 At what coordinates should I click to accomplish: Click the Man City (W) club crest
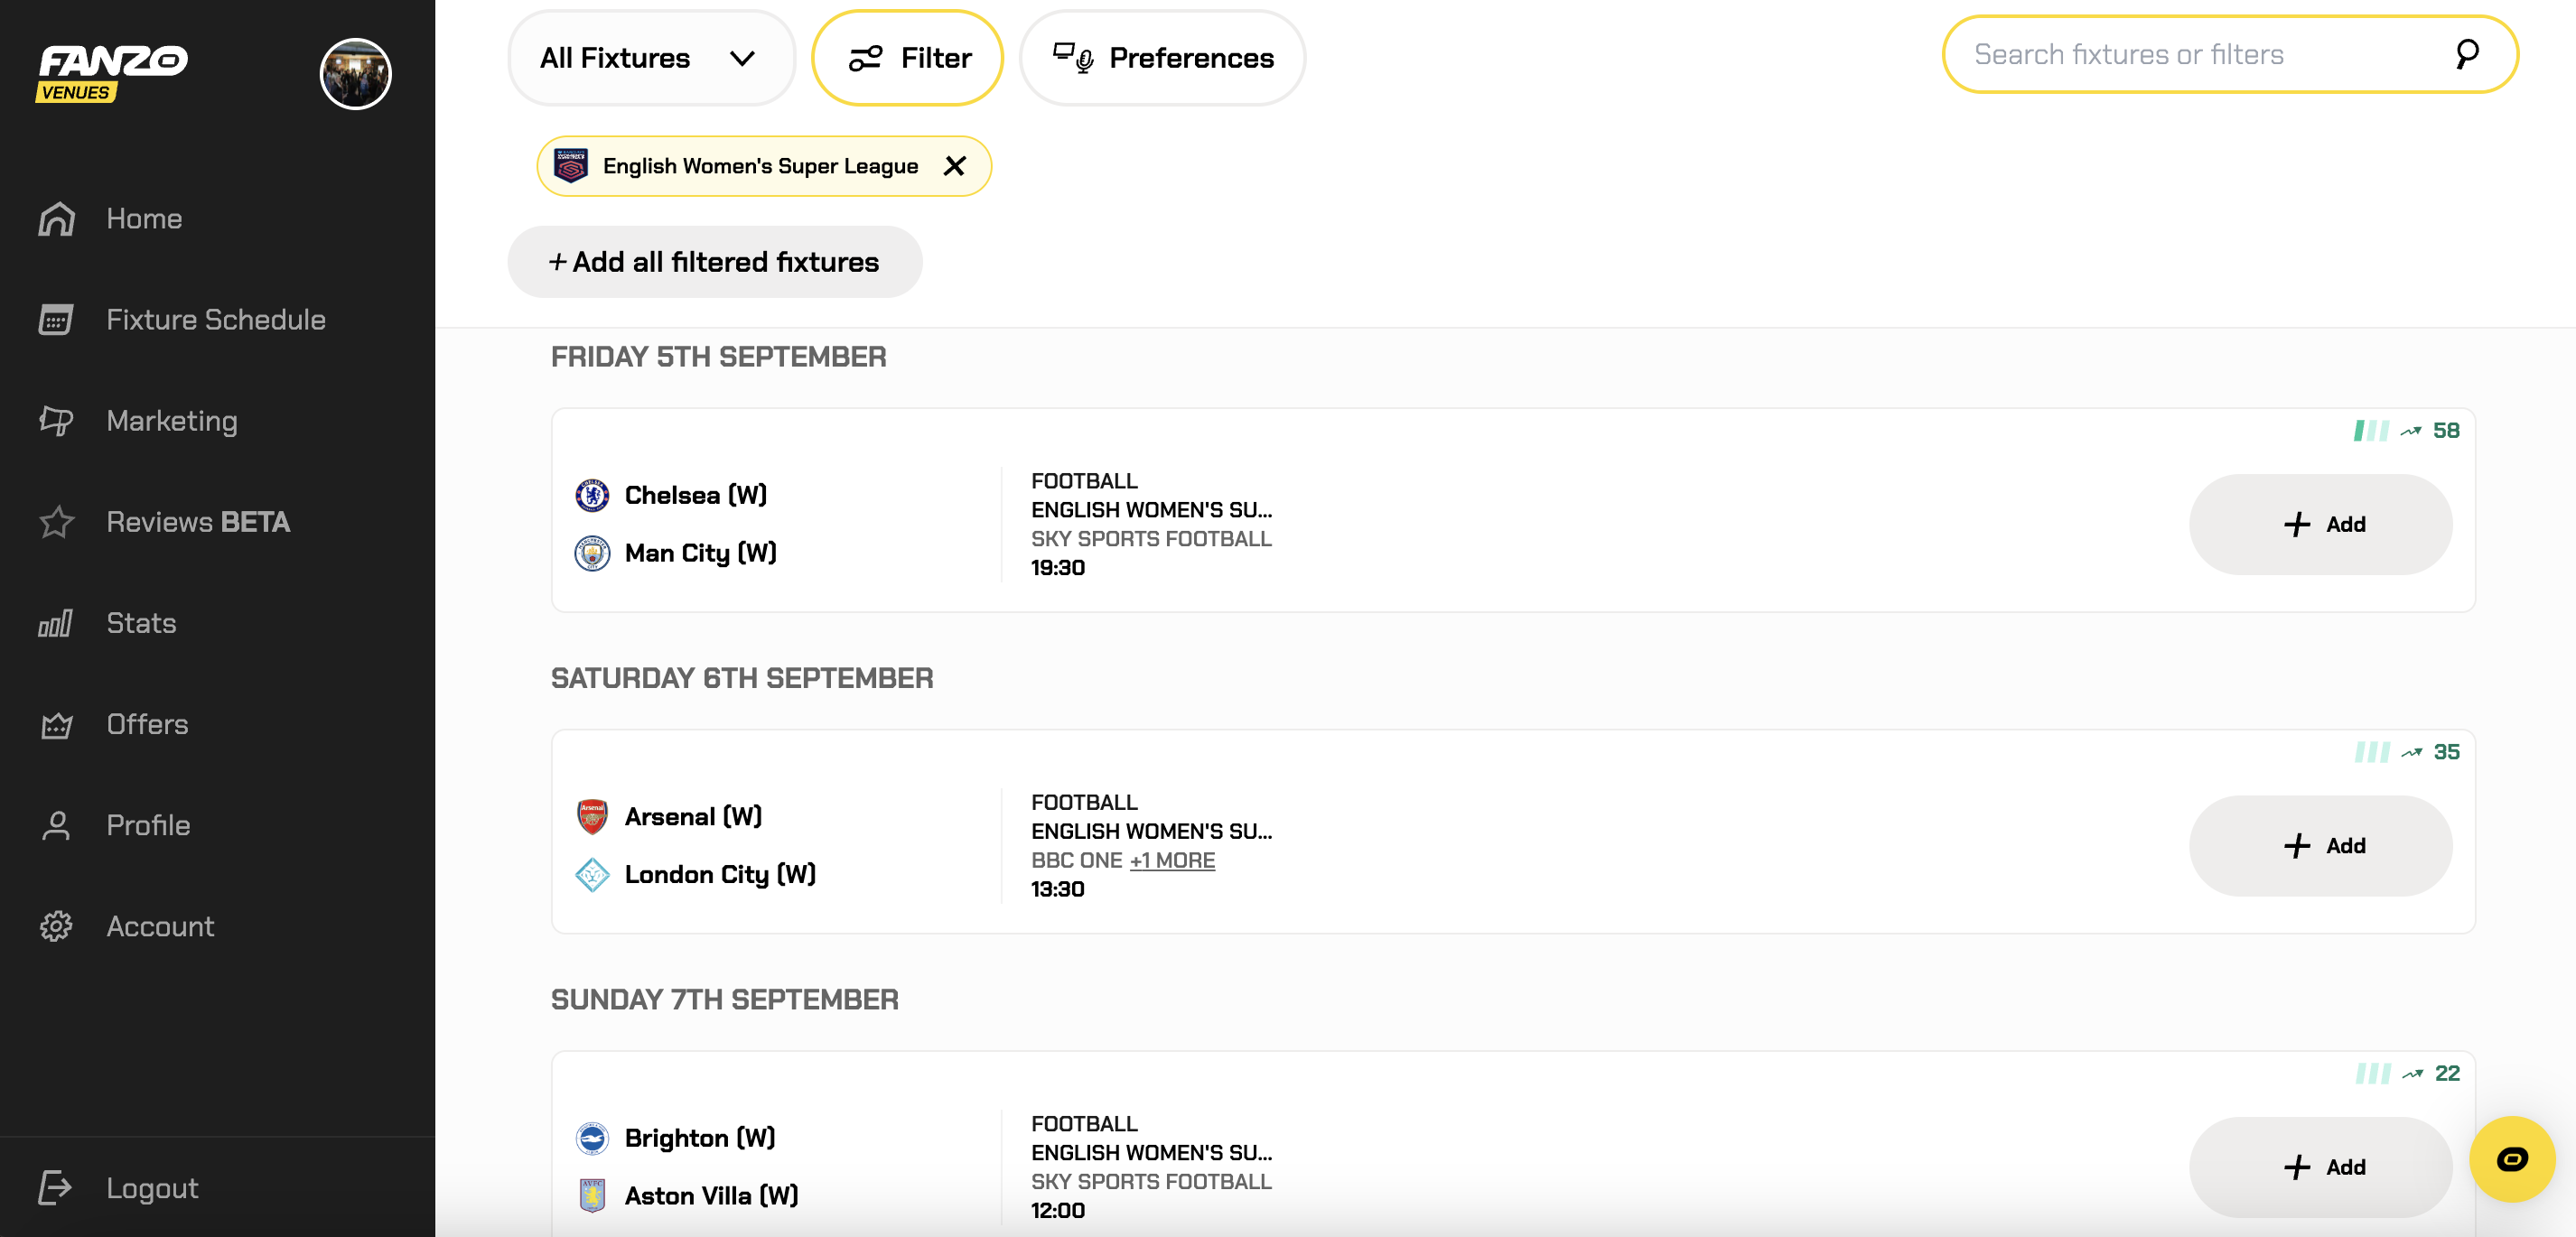point(592,553)
